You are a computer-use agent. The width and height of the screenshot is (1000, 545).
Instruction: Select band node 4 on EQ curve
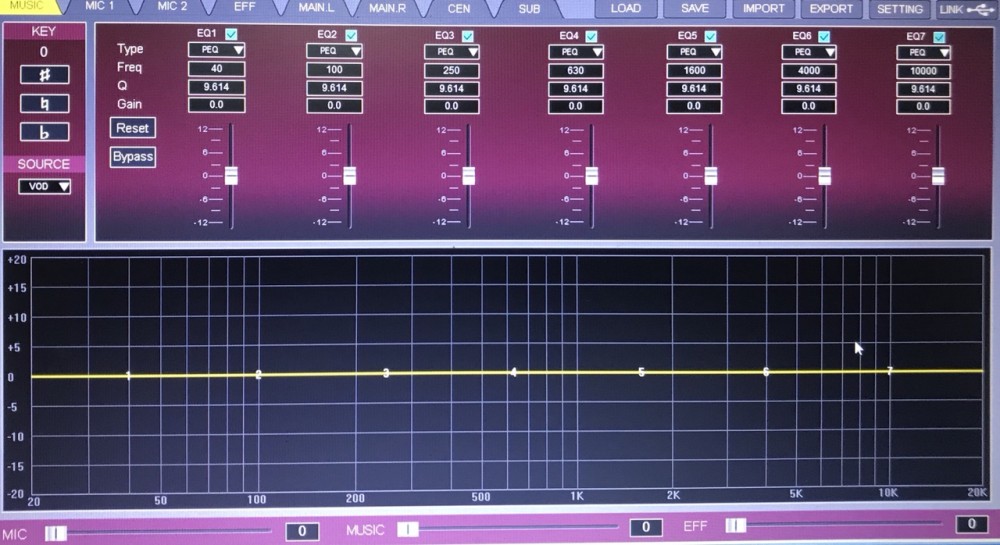click(x=514, y=373)
